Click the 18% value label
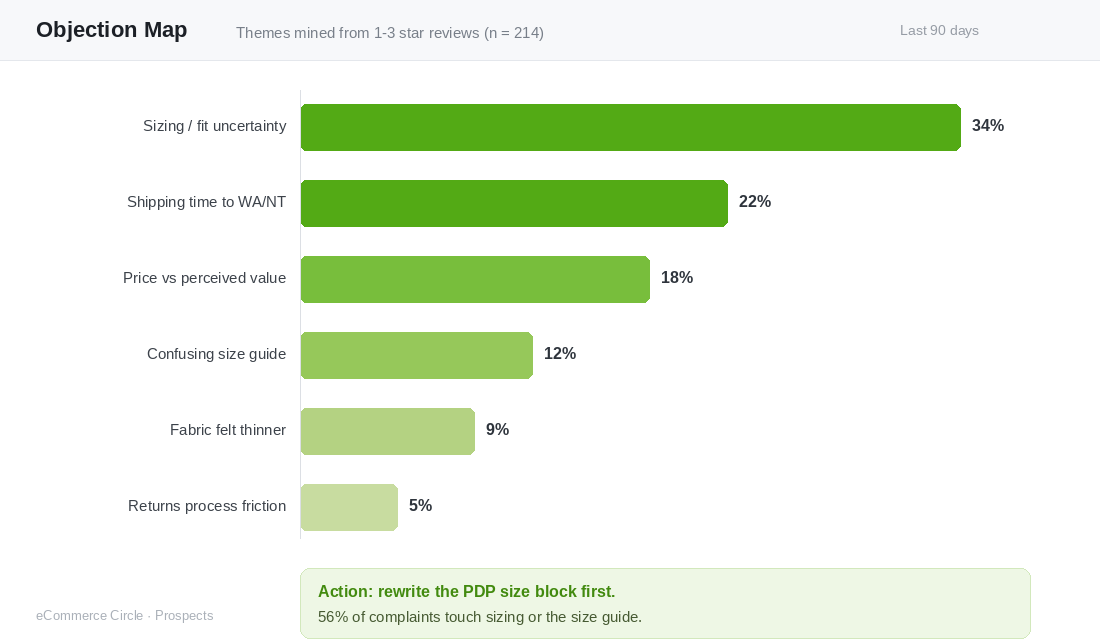Image resolution: width=1100 pixels, height=640 pixels. tap(677, 277)
